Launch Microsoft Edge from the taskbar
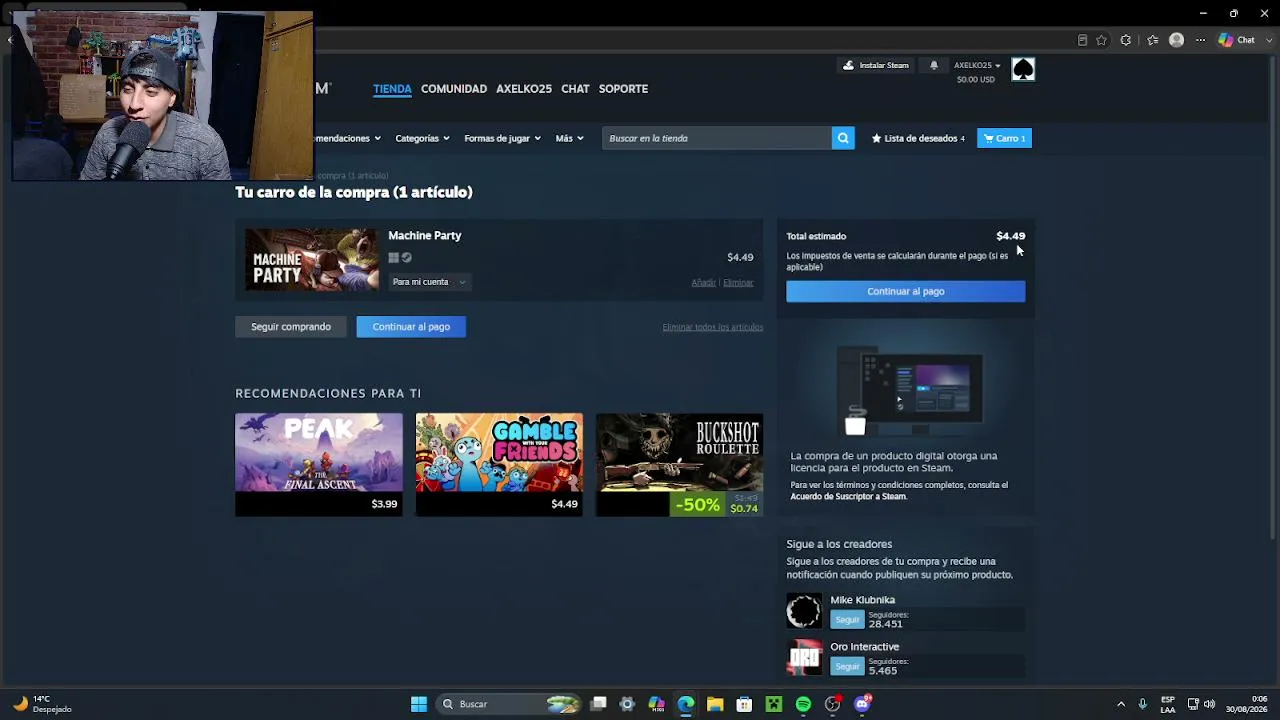The image size is (1280, 720). point(686,704)
